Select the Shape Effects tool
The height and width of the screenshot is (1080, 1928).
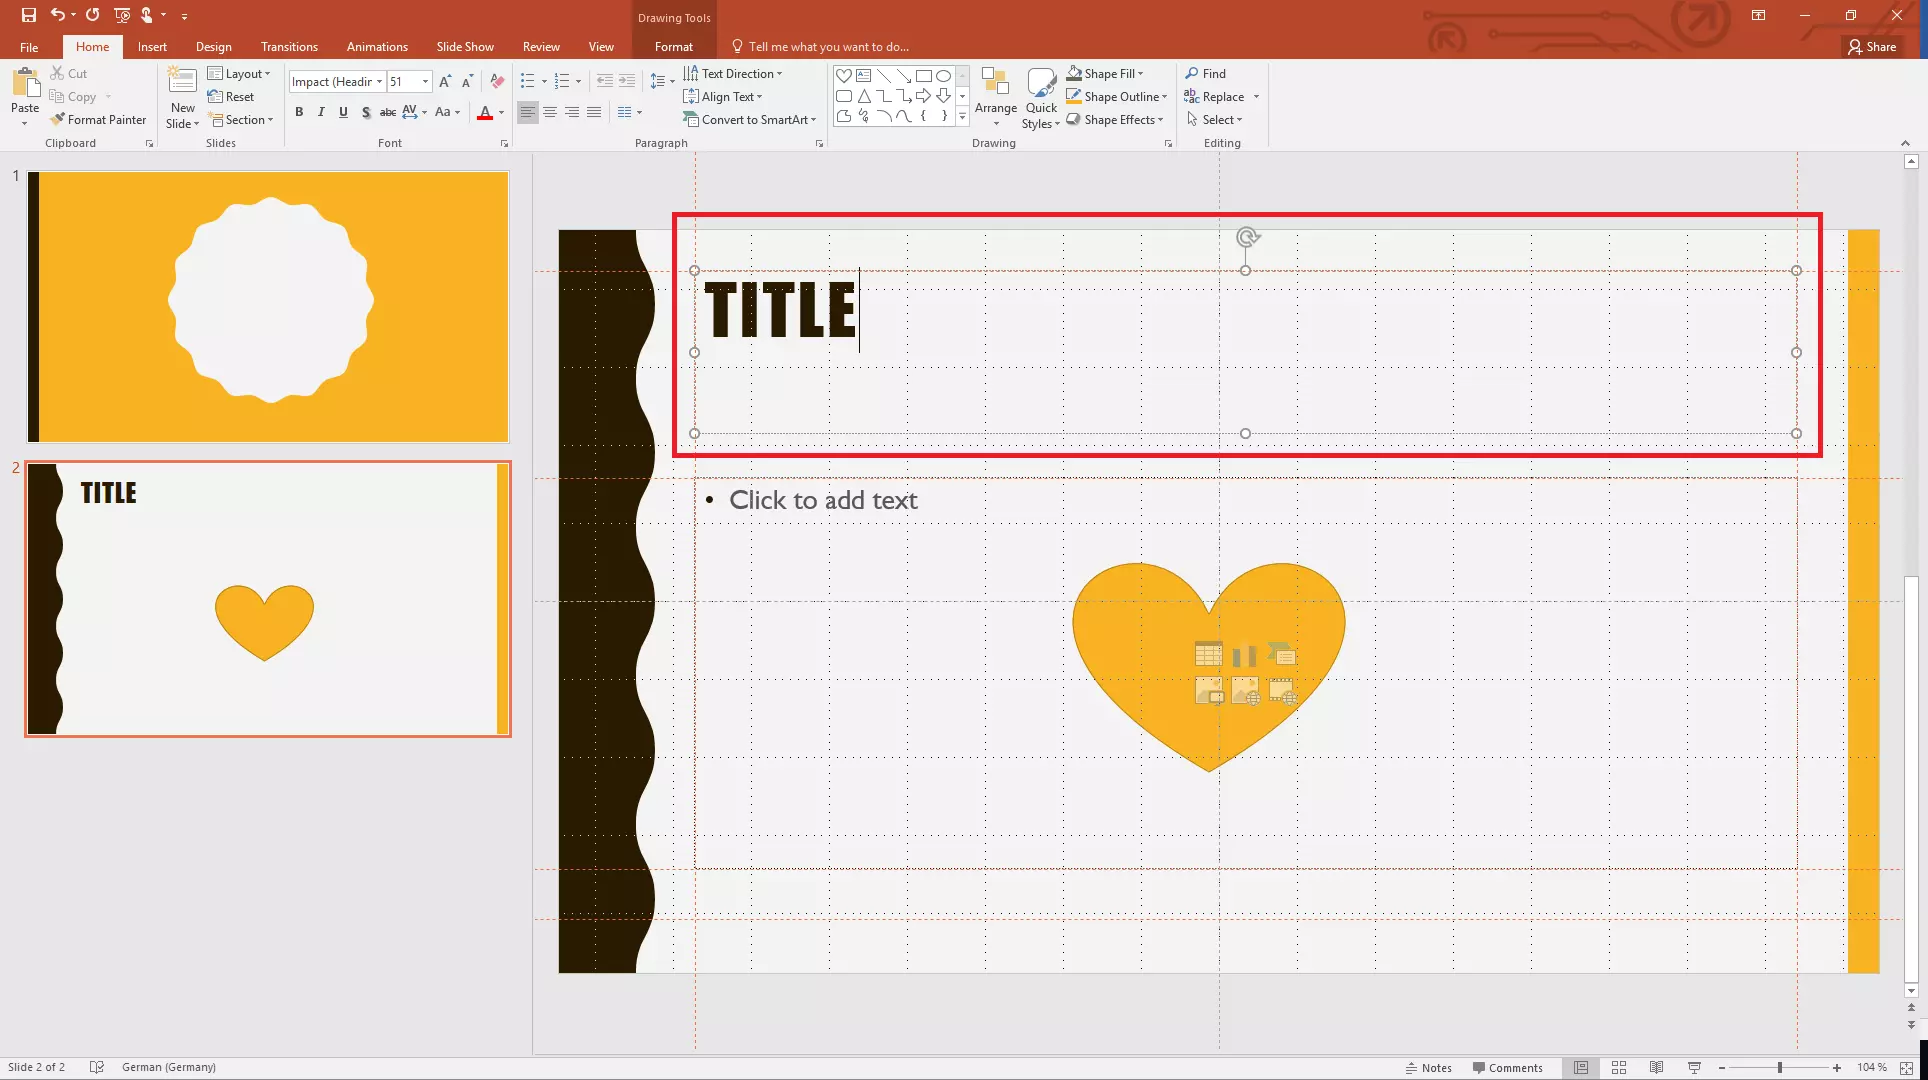(1116, 119)
